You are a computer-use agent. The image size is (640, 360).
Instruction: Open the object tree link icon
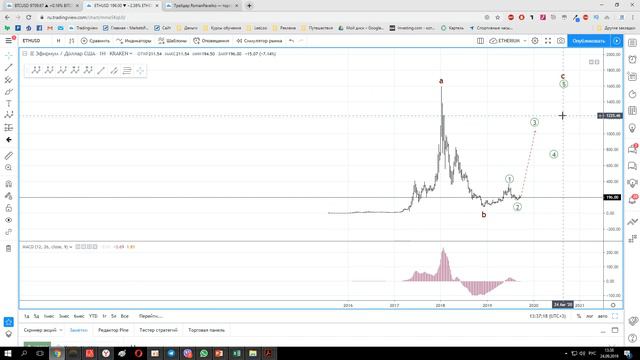pos(9,232)
